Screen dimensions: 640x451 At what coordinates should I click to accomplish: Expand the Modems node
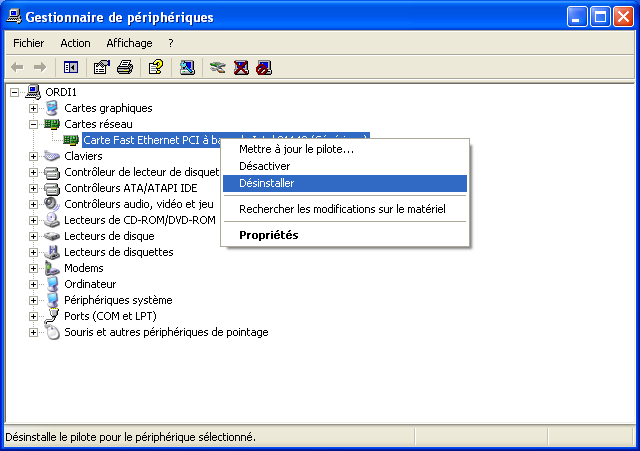(x=34, y=268)
